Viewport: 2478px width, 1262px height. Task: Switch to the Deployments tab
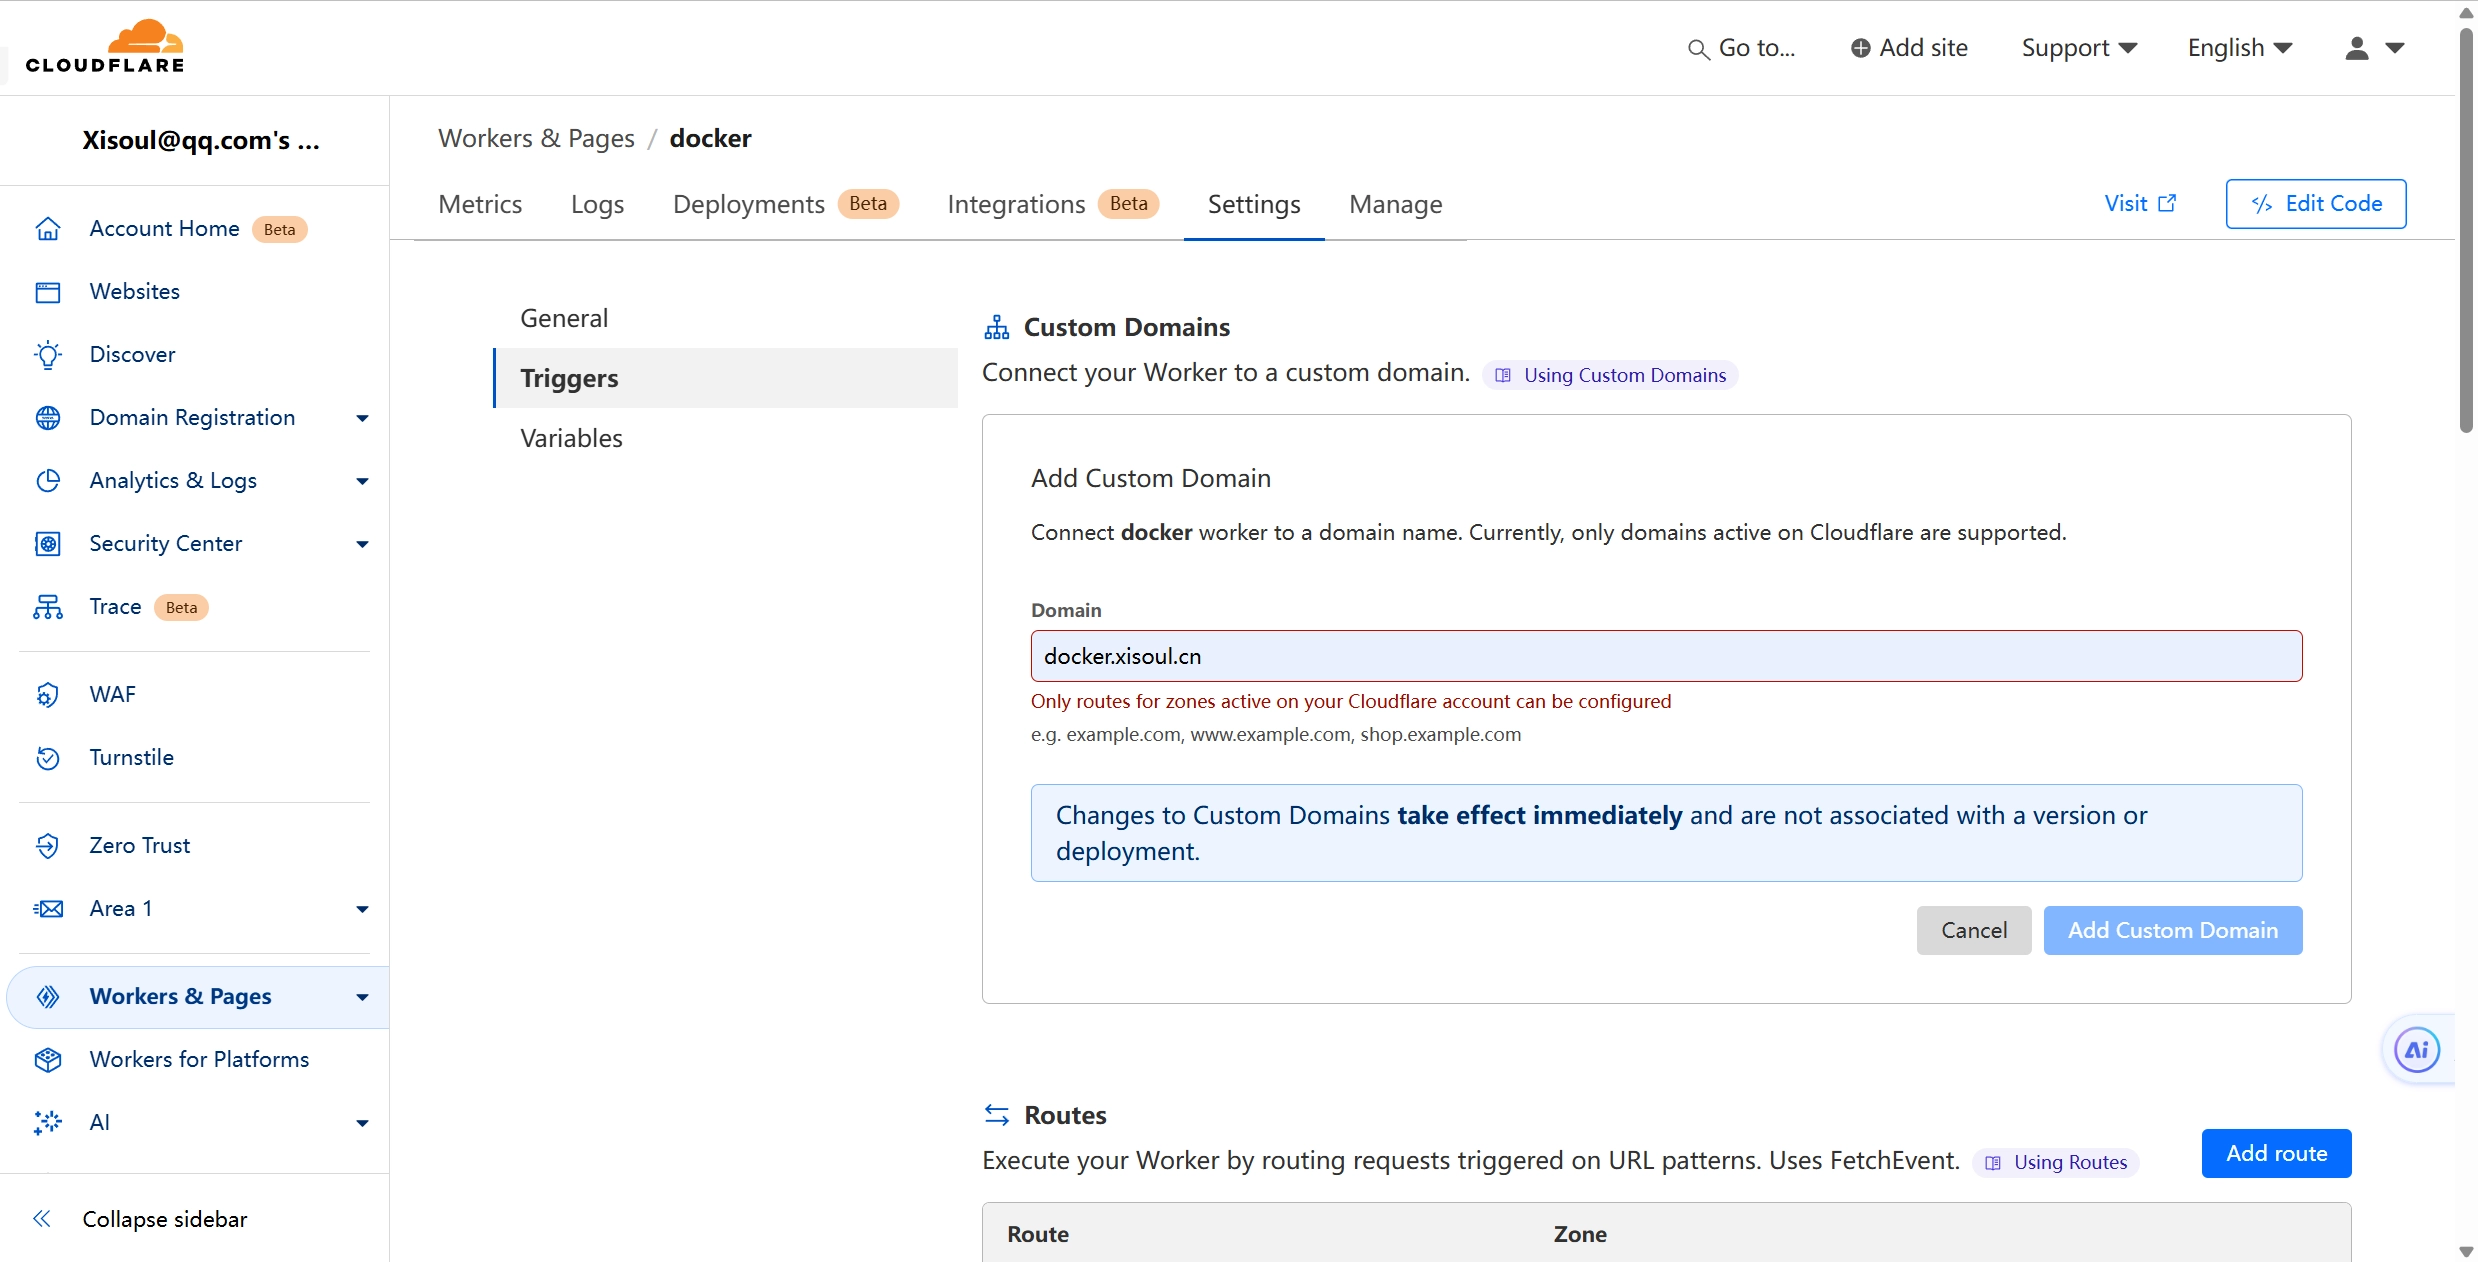point(785,204)
